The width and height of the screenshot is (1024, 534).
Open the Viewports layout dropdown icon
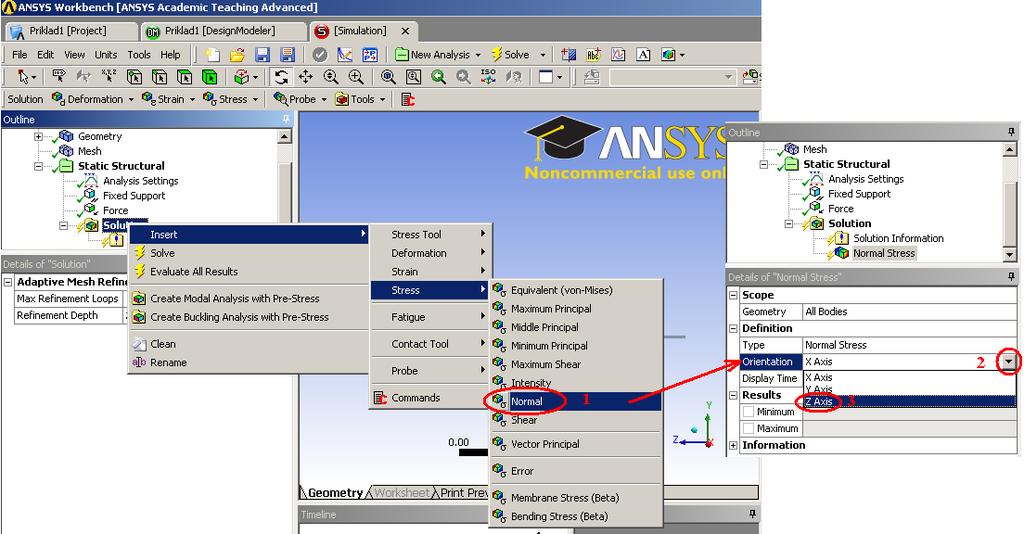[551, 77]
